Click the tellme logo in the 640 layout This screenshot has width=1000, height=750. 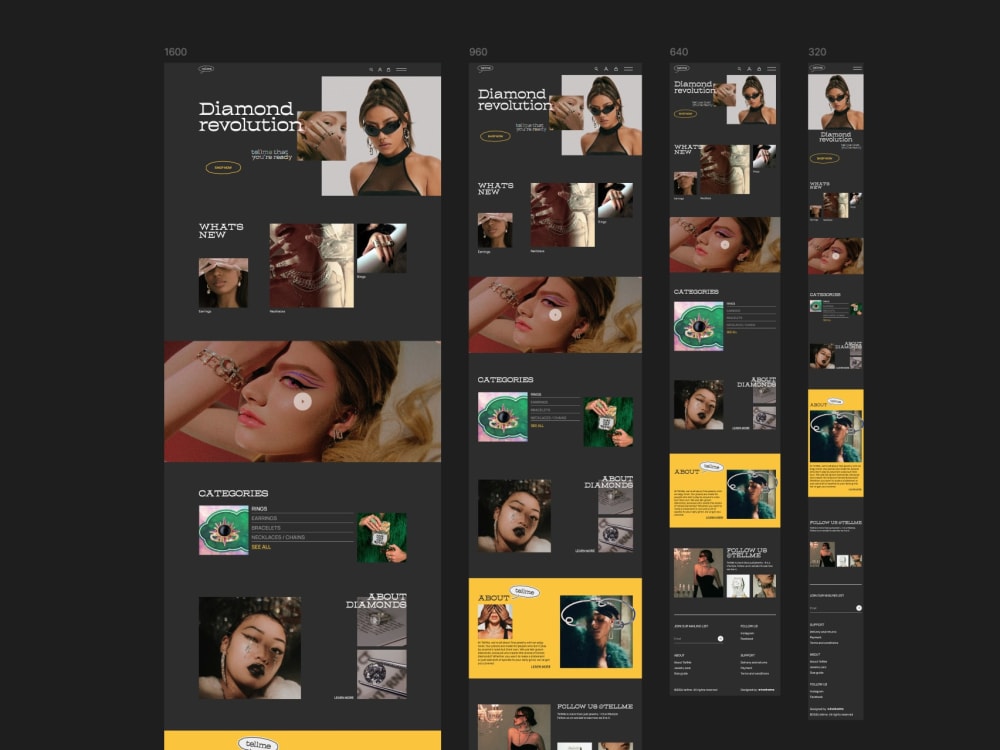click(682, 68)
